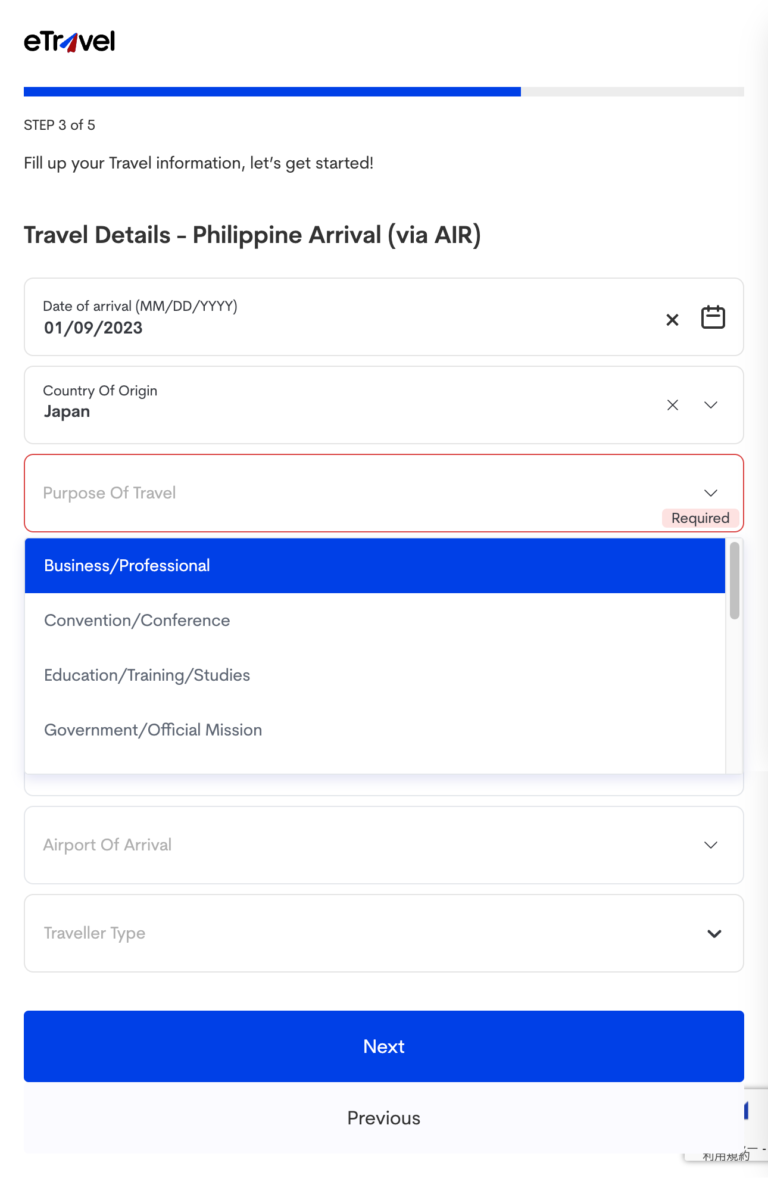Click the Date of arrival input field
The image size is (768, 1178).
[300, 316]
